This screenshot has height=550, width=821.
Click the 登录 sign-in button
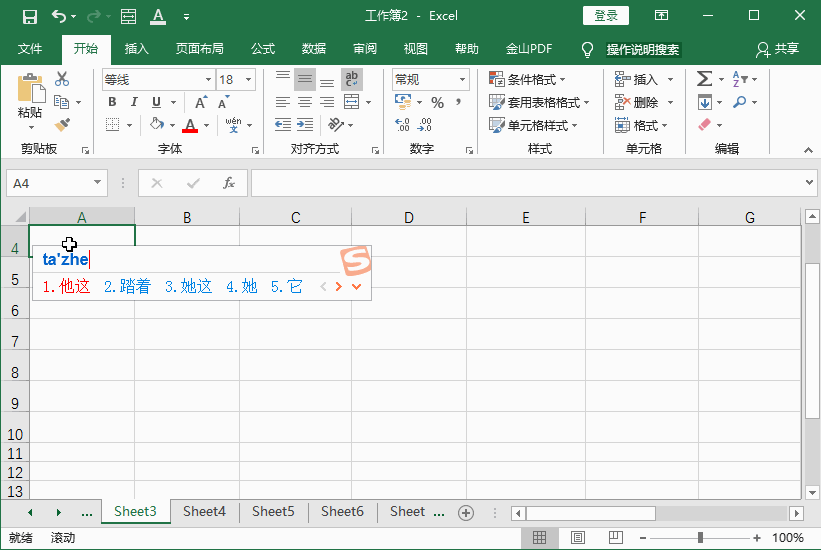pos(606,16)
